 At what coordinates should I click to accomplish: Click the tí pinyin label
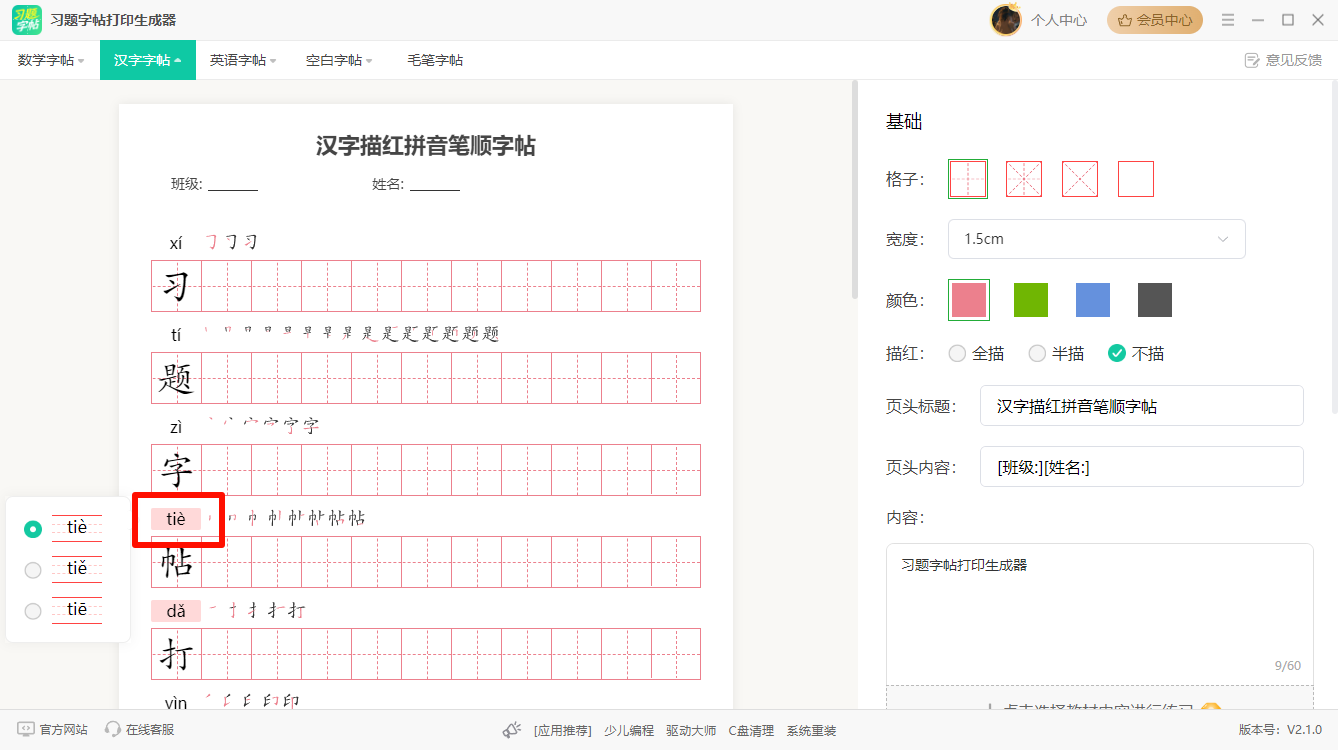click(176, 334)
